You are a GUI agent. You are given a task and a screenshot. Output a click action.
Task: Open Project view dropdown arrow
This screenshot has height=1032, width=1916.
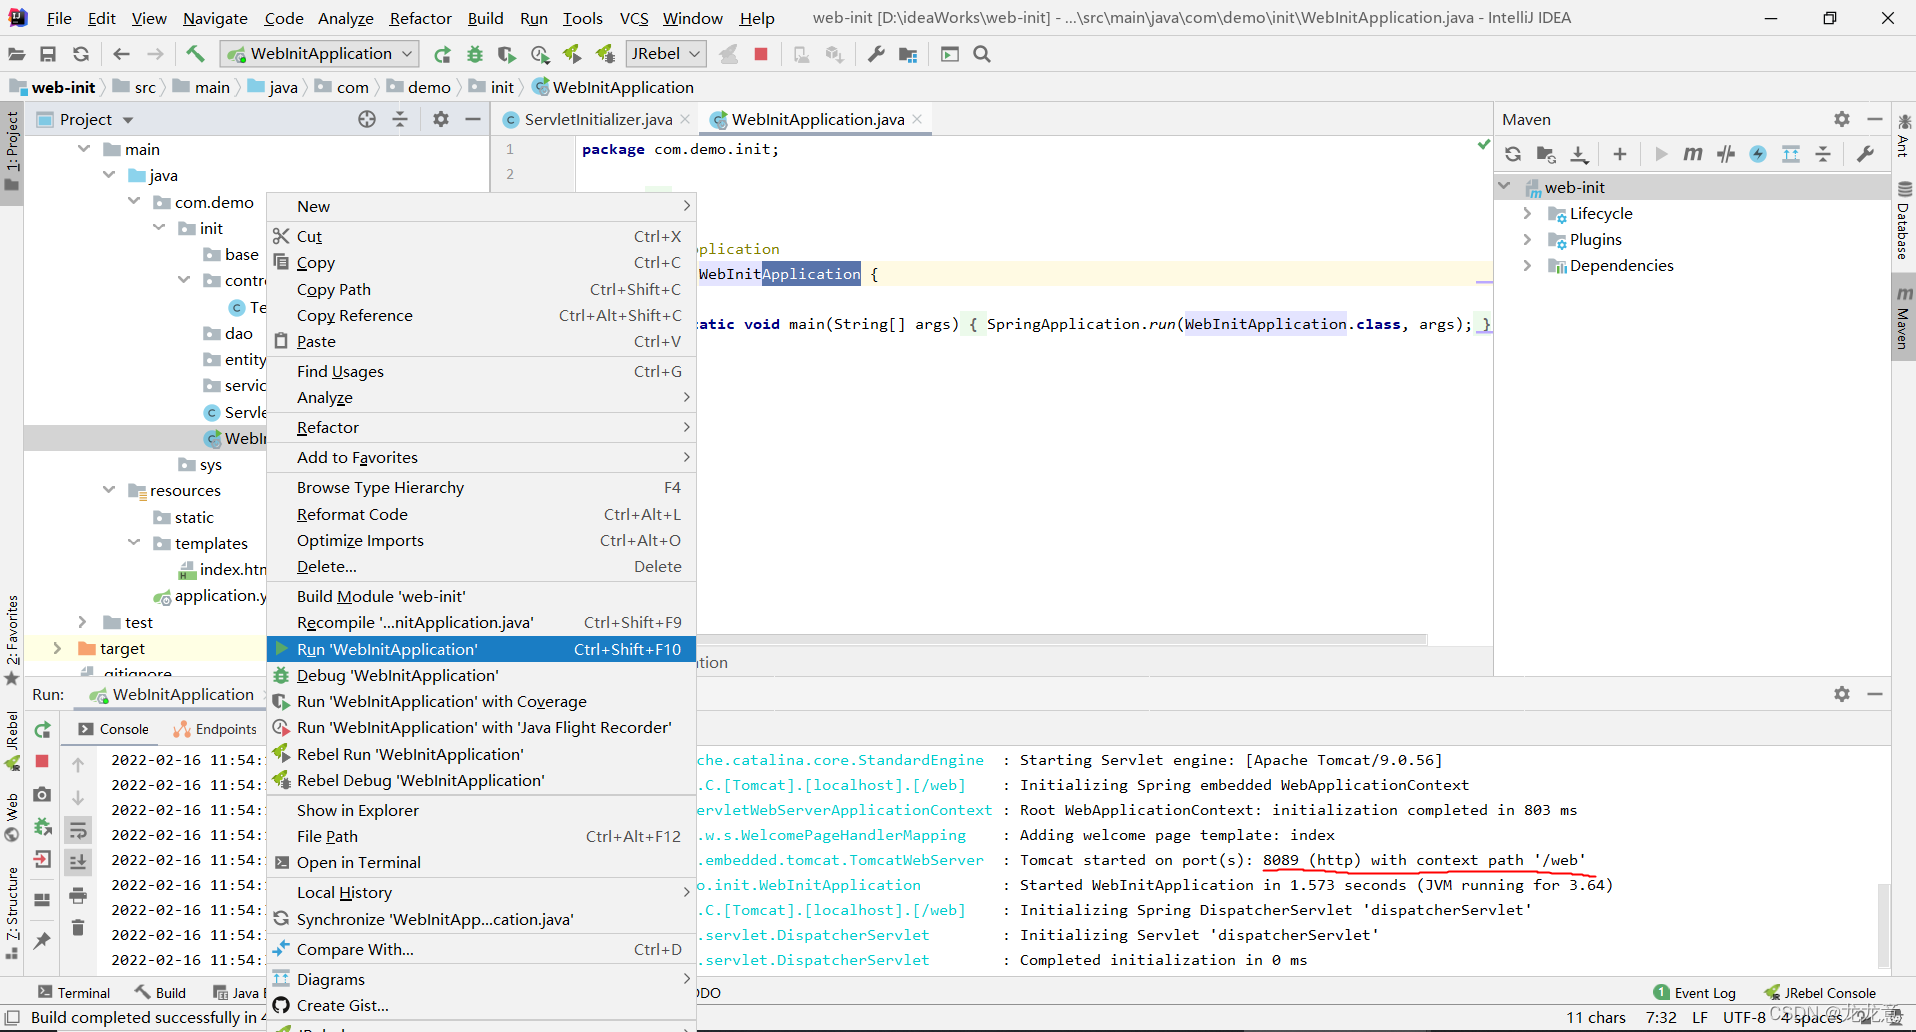[x=128, y=120]
